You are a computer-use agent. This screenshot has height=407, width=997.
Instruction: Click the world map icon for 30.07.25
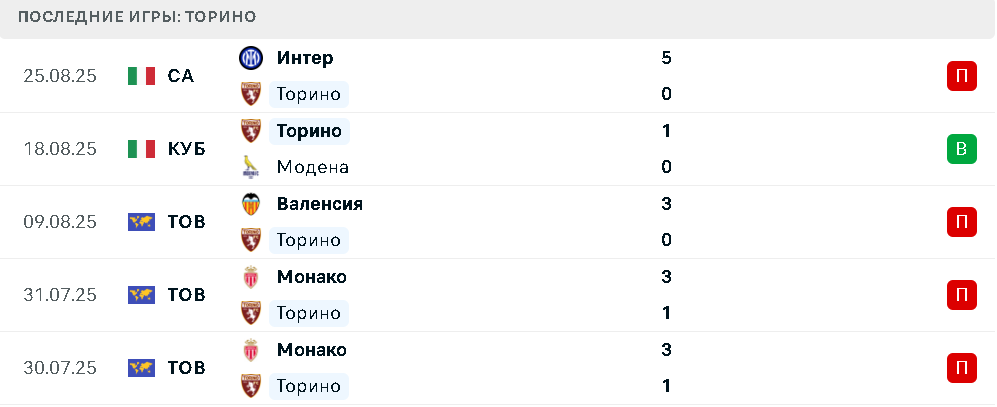pos(141,368)
